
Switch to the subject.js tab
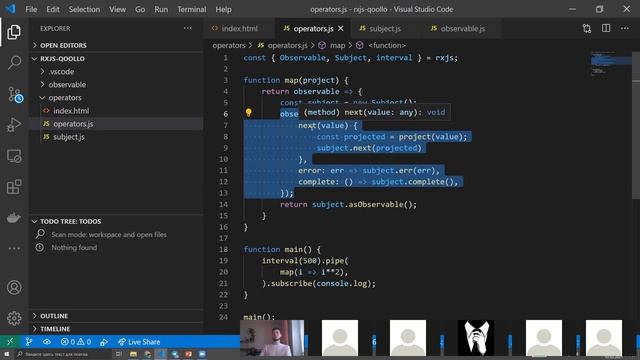coord(384,28)
